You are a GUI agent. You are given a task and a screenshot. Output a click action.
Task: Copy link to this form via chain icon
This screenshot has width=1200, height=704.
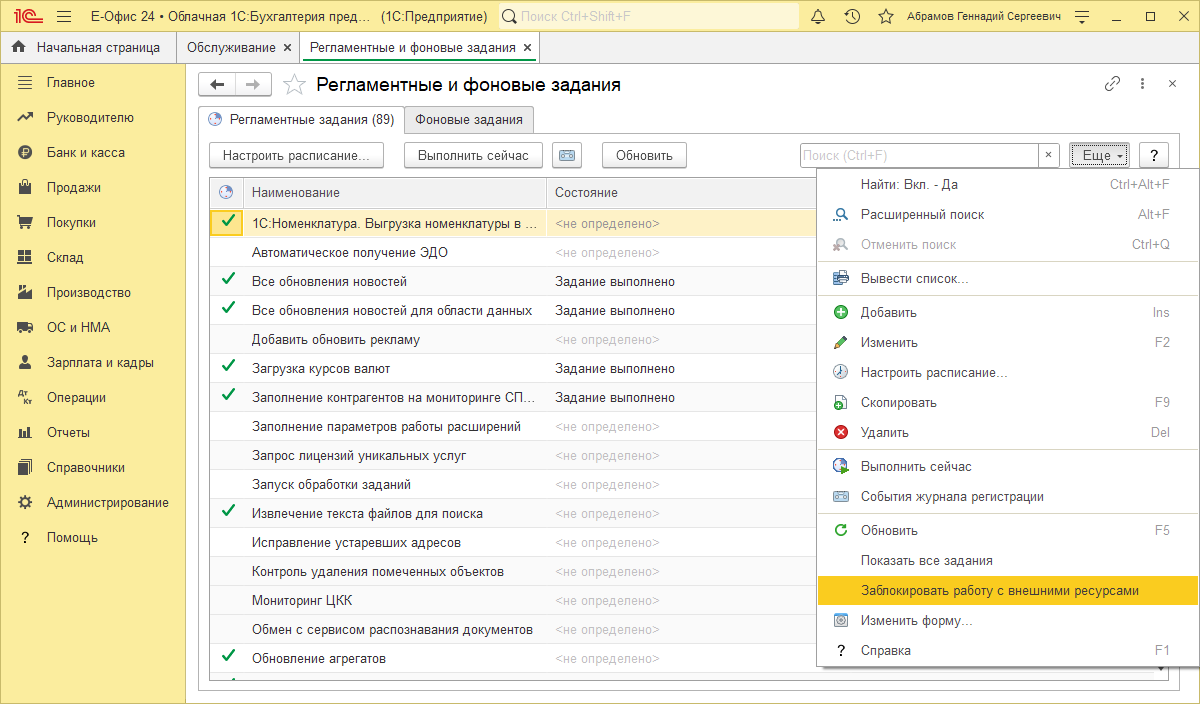[x=1112, y=84]
